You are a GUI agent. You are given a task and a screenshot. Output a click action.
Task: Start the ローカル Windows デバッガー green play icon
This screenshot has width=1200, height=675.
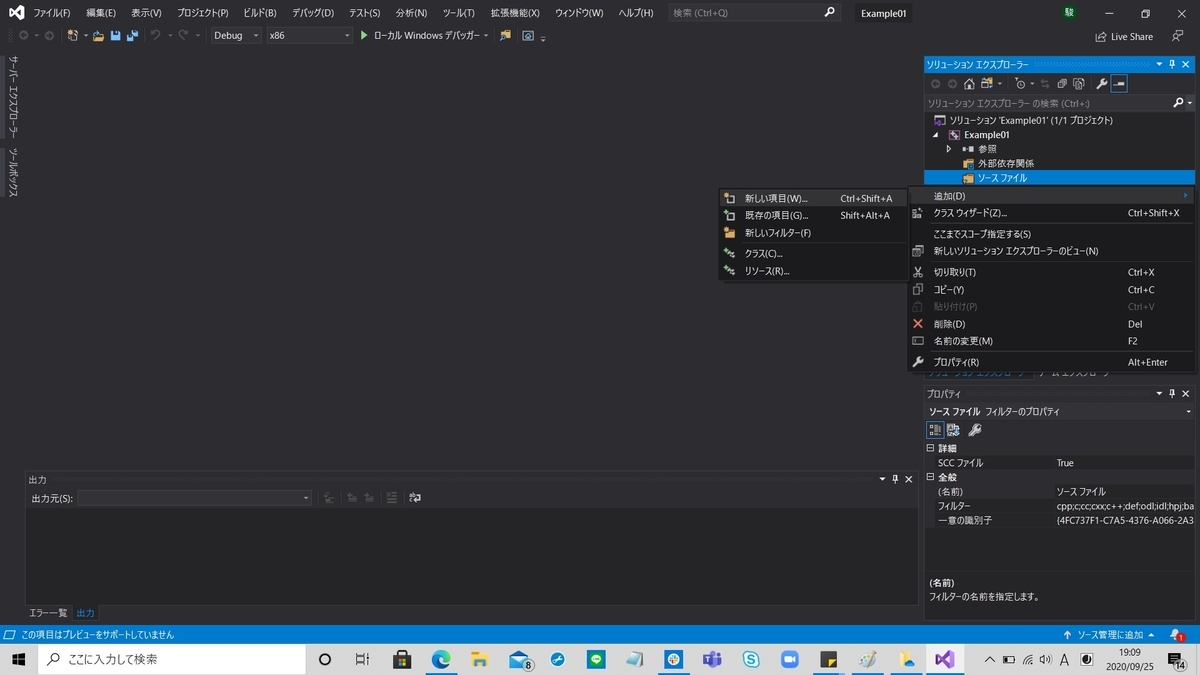coord(365,35)
